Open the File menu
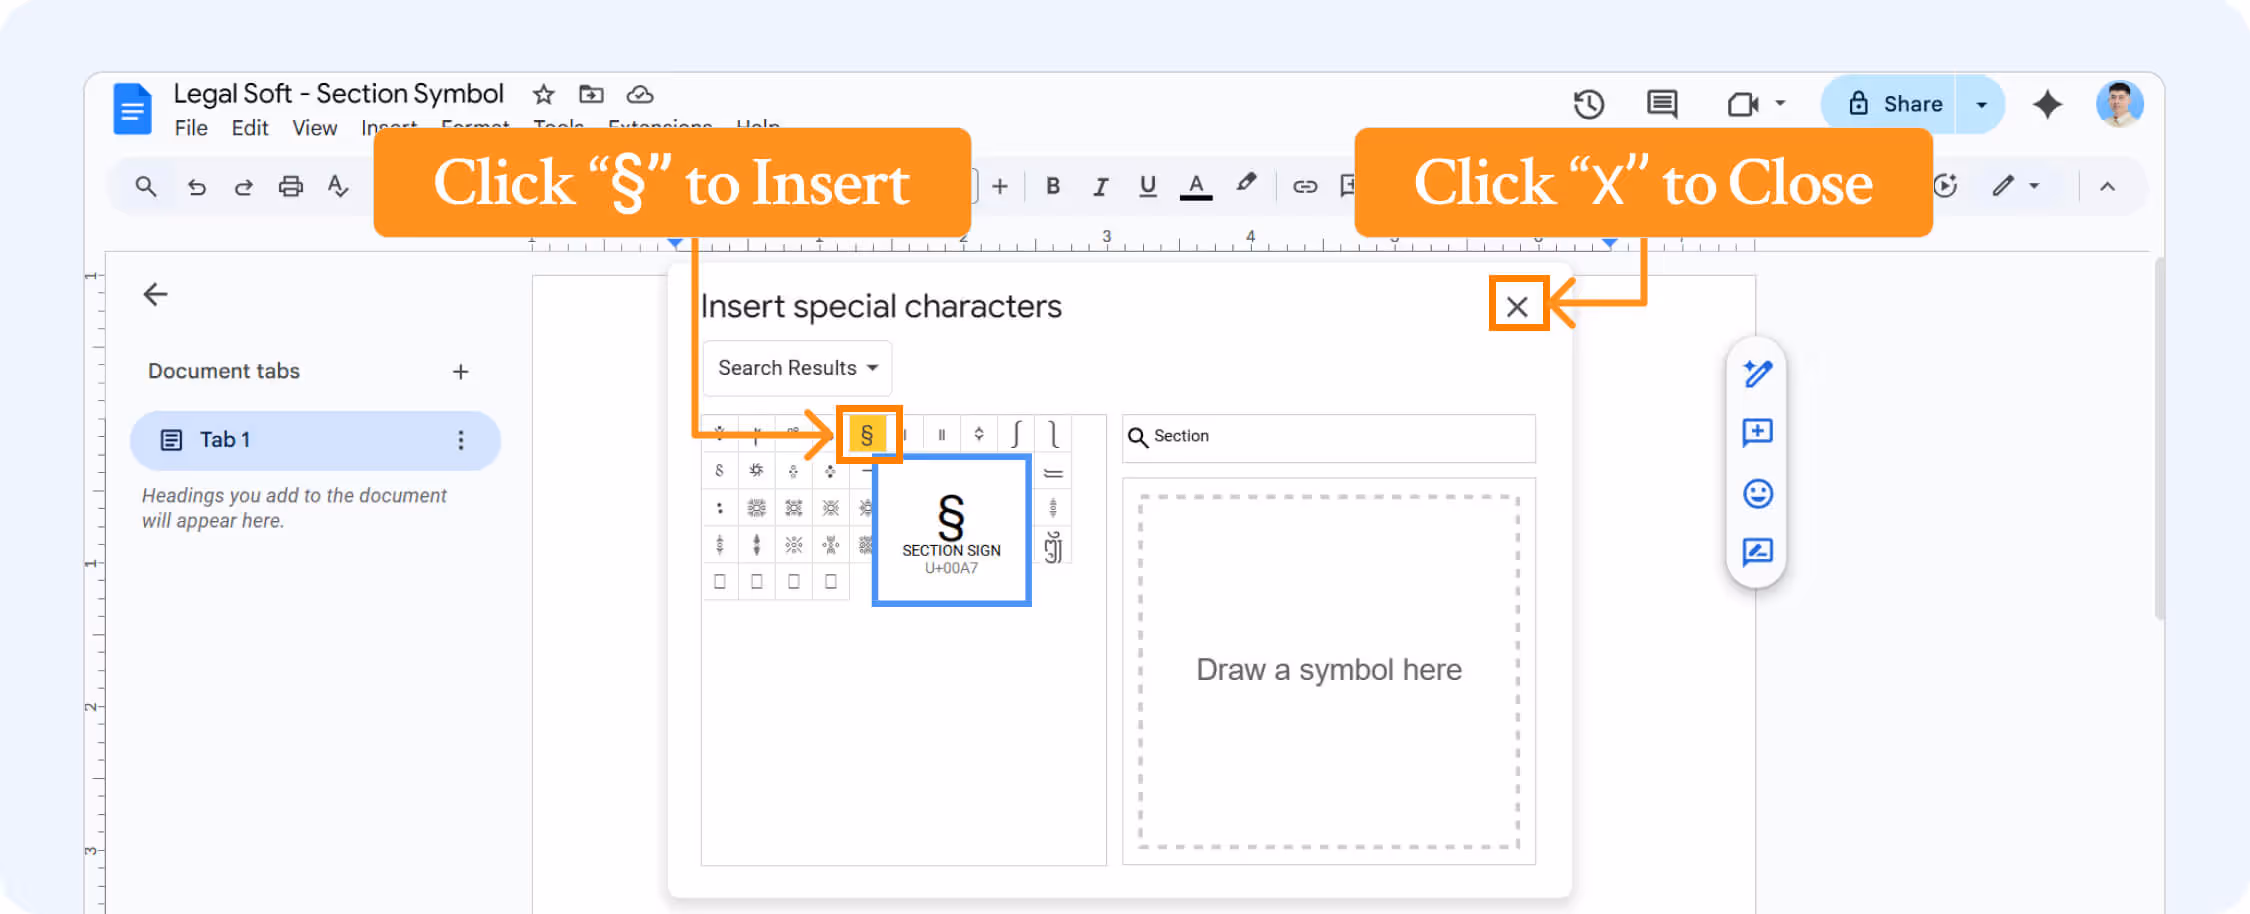 point(191,127)
